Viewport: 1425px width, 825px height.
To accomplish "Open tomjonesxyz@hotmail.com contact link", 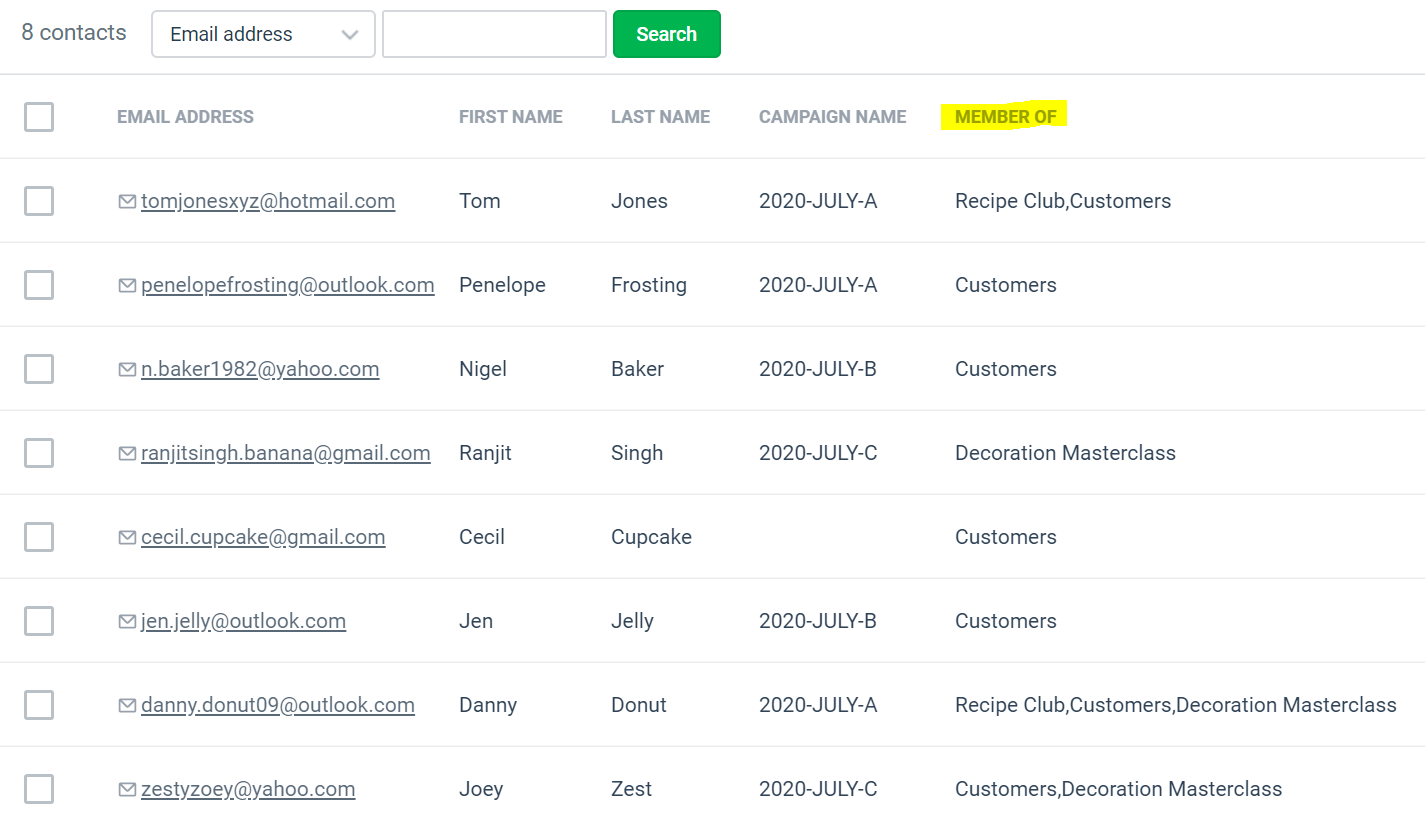I will point(268,201).
